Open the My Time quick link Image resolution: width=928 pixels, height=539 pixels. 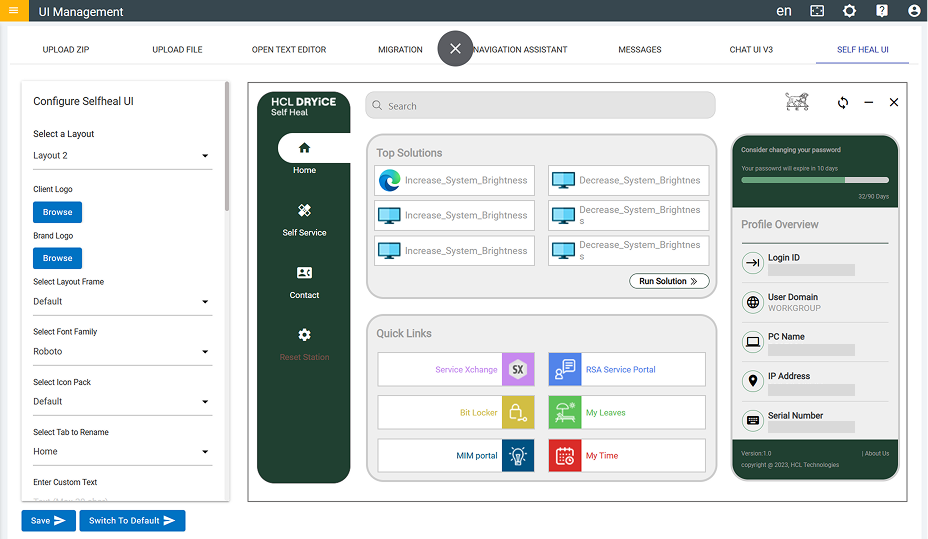627,456
